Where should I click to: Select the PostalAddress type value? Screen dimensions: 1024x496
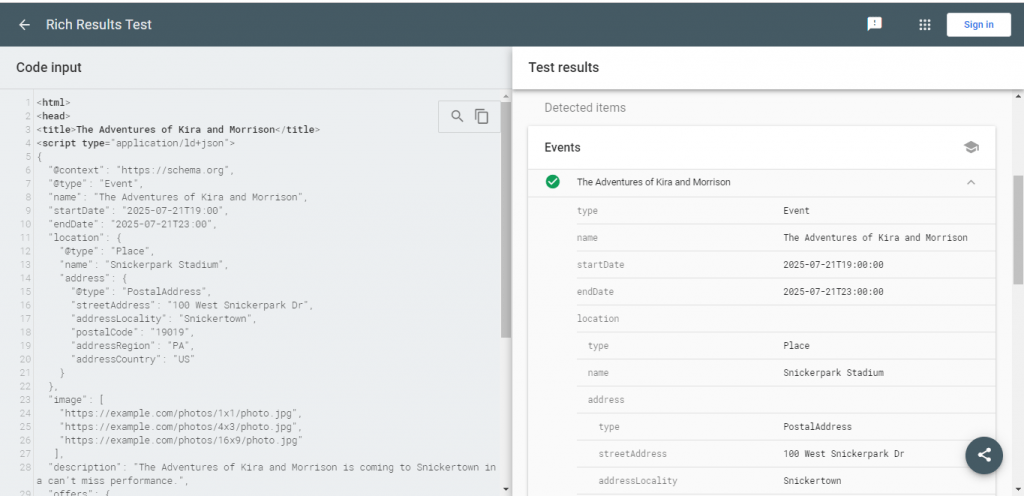click(x=818, y=427)
